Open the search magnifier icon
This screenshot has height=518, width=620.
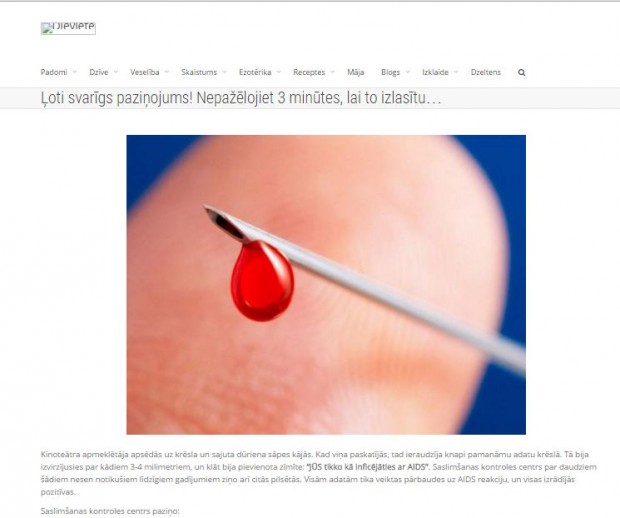[522, 73]
